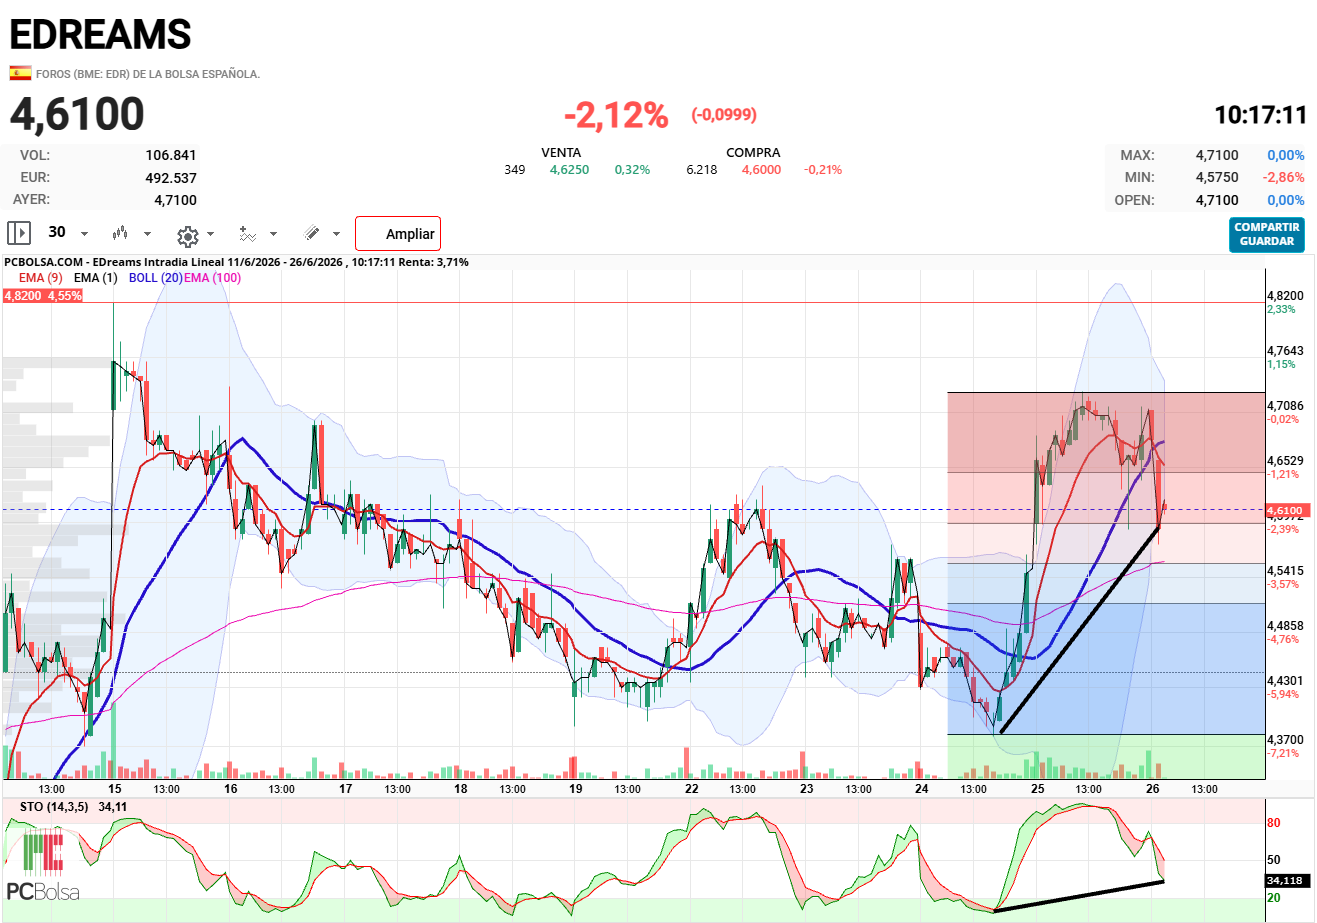Screen dimensions: 1317x923
Task: Click the MAX value 4,7100
Action: (1217, 155)
